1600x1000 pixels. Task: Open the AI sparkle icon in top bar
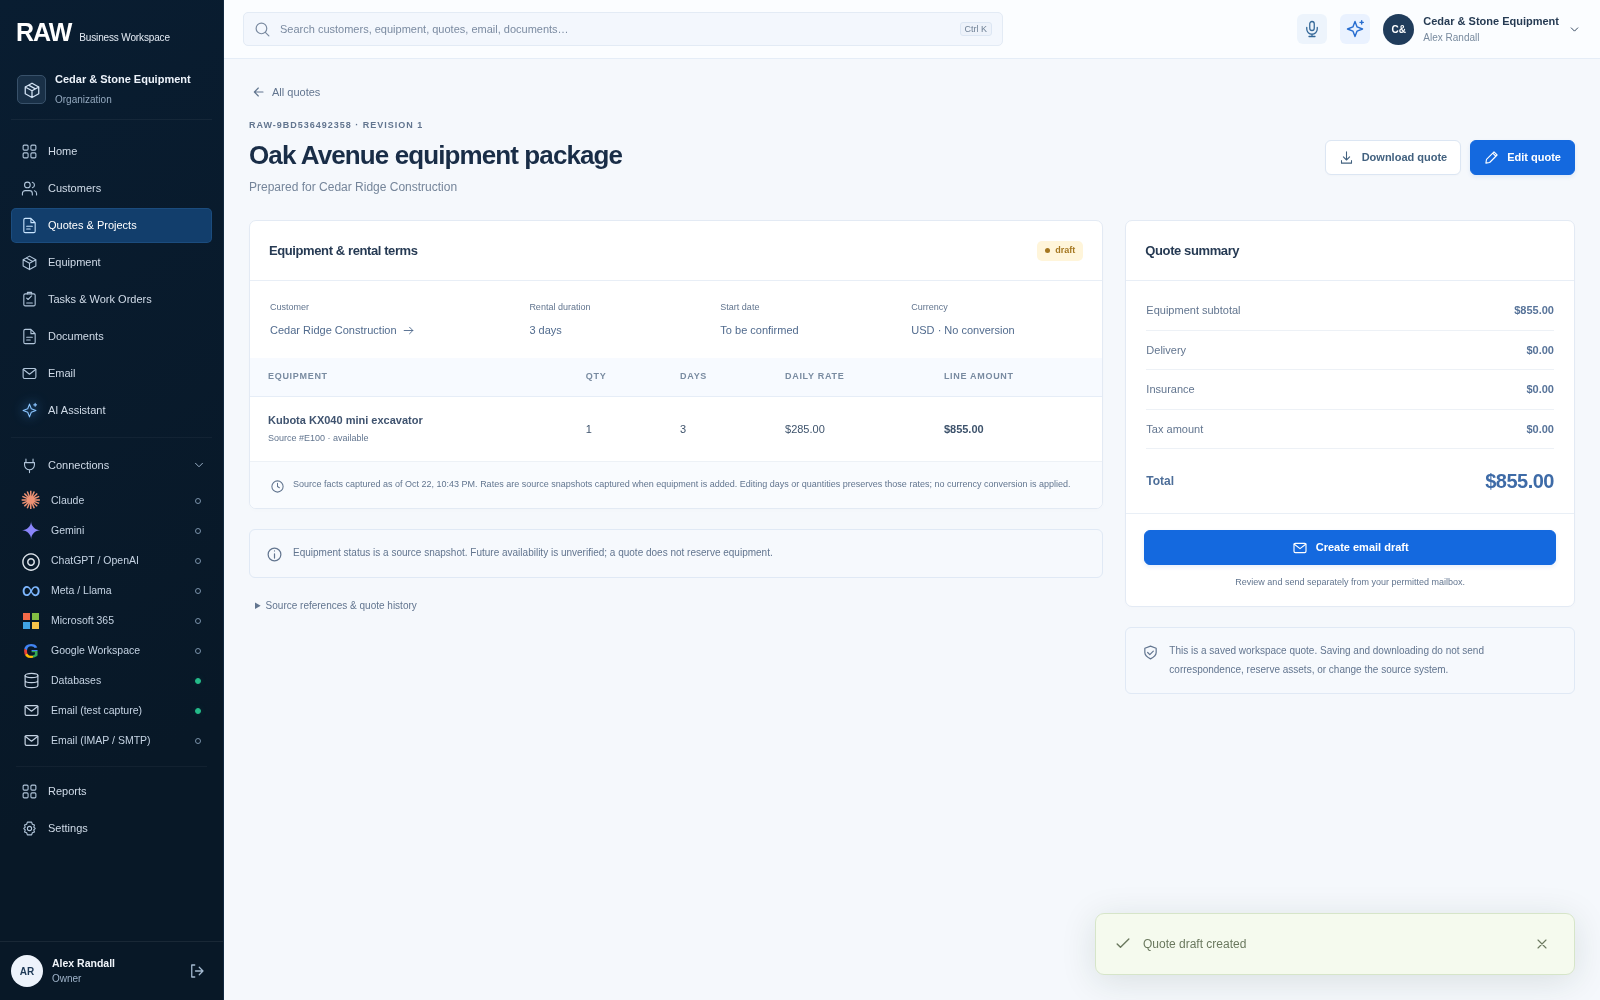coord(1355,29)
